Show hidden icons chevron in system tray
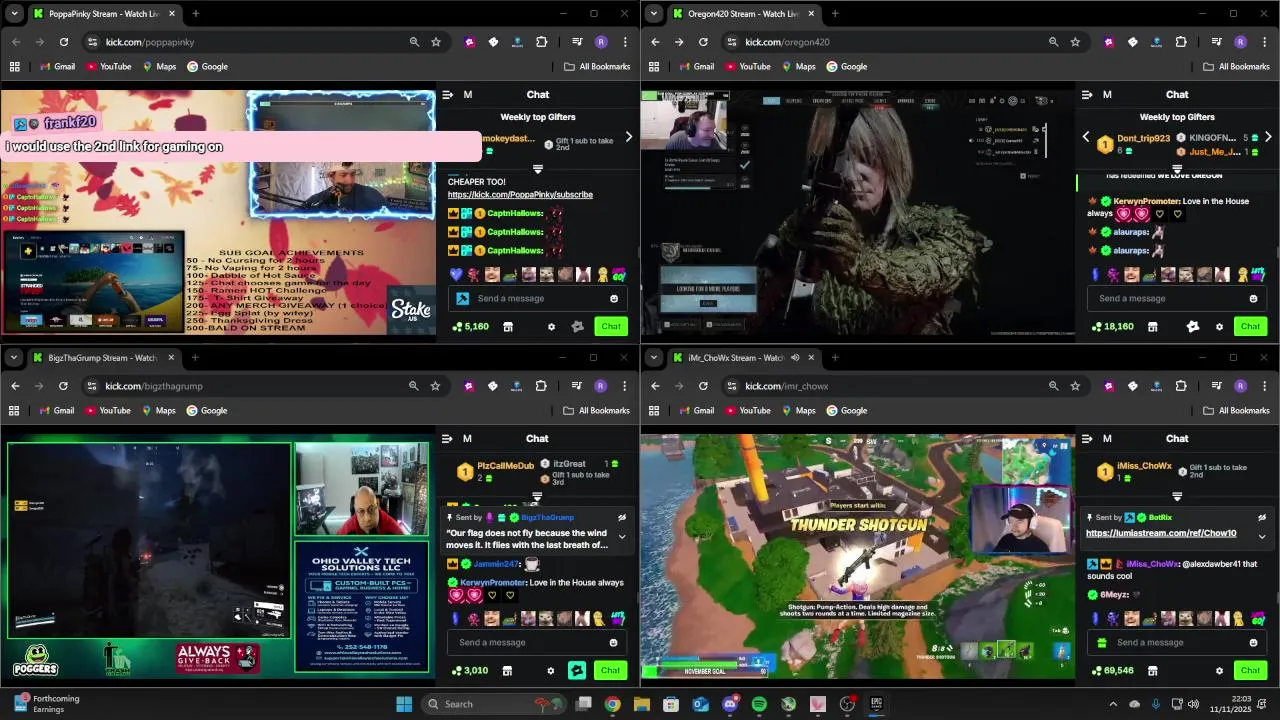The height and width of the screenshot is (720, 1280). 1113,704
